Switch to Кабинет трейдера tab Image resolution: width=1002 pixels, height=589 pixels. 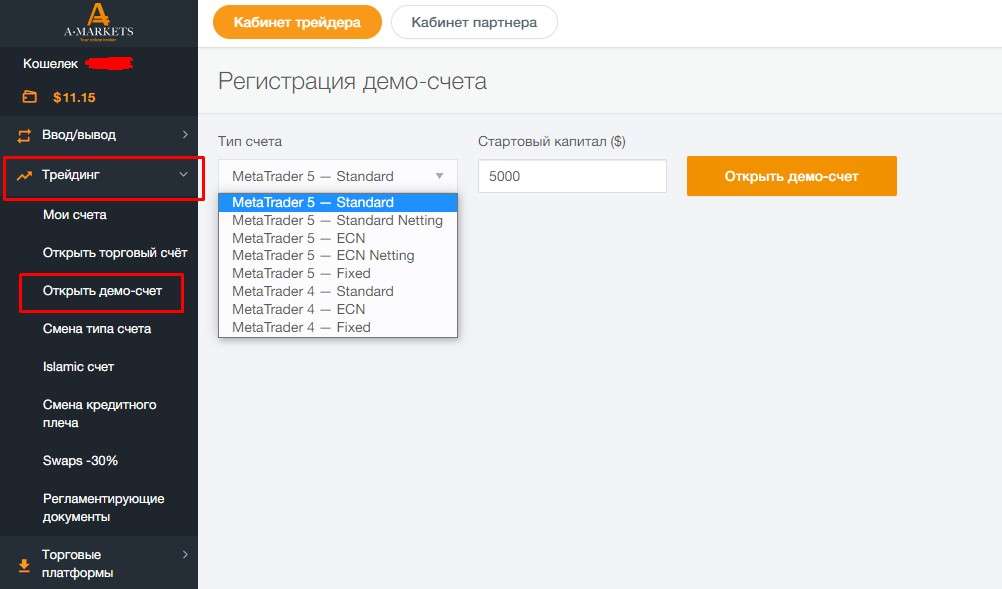tap(297, 22)
